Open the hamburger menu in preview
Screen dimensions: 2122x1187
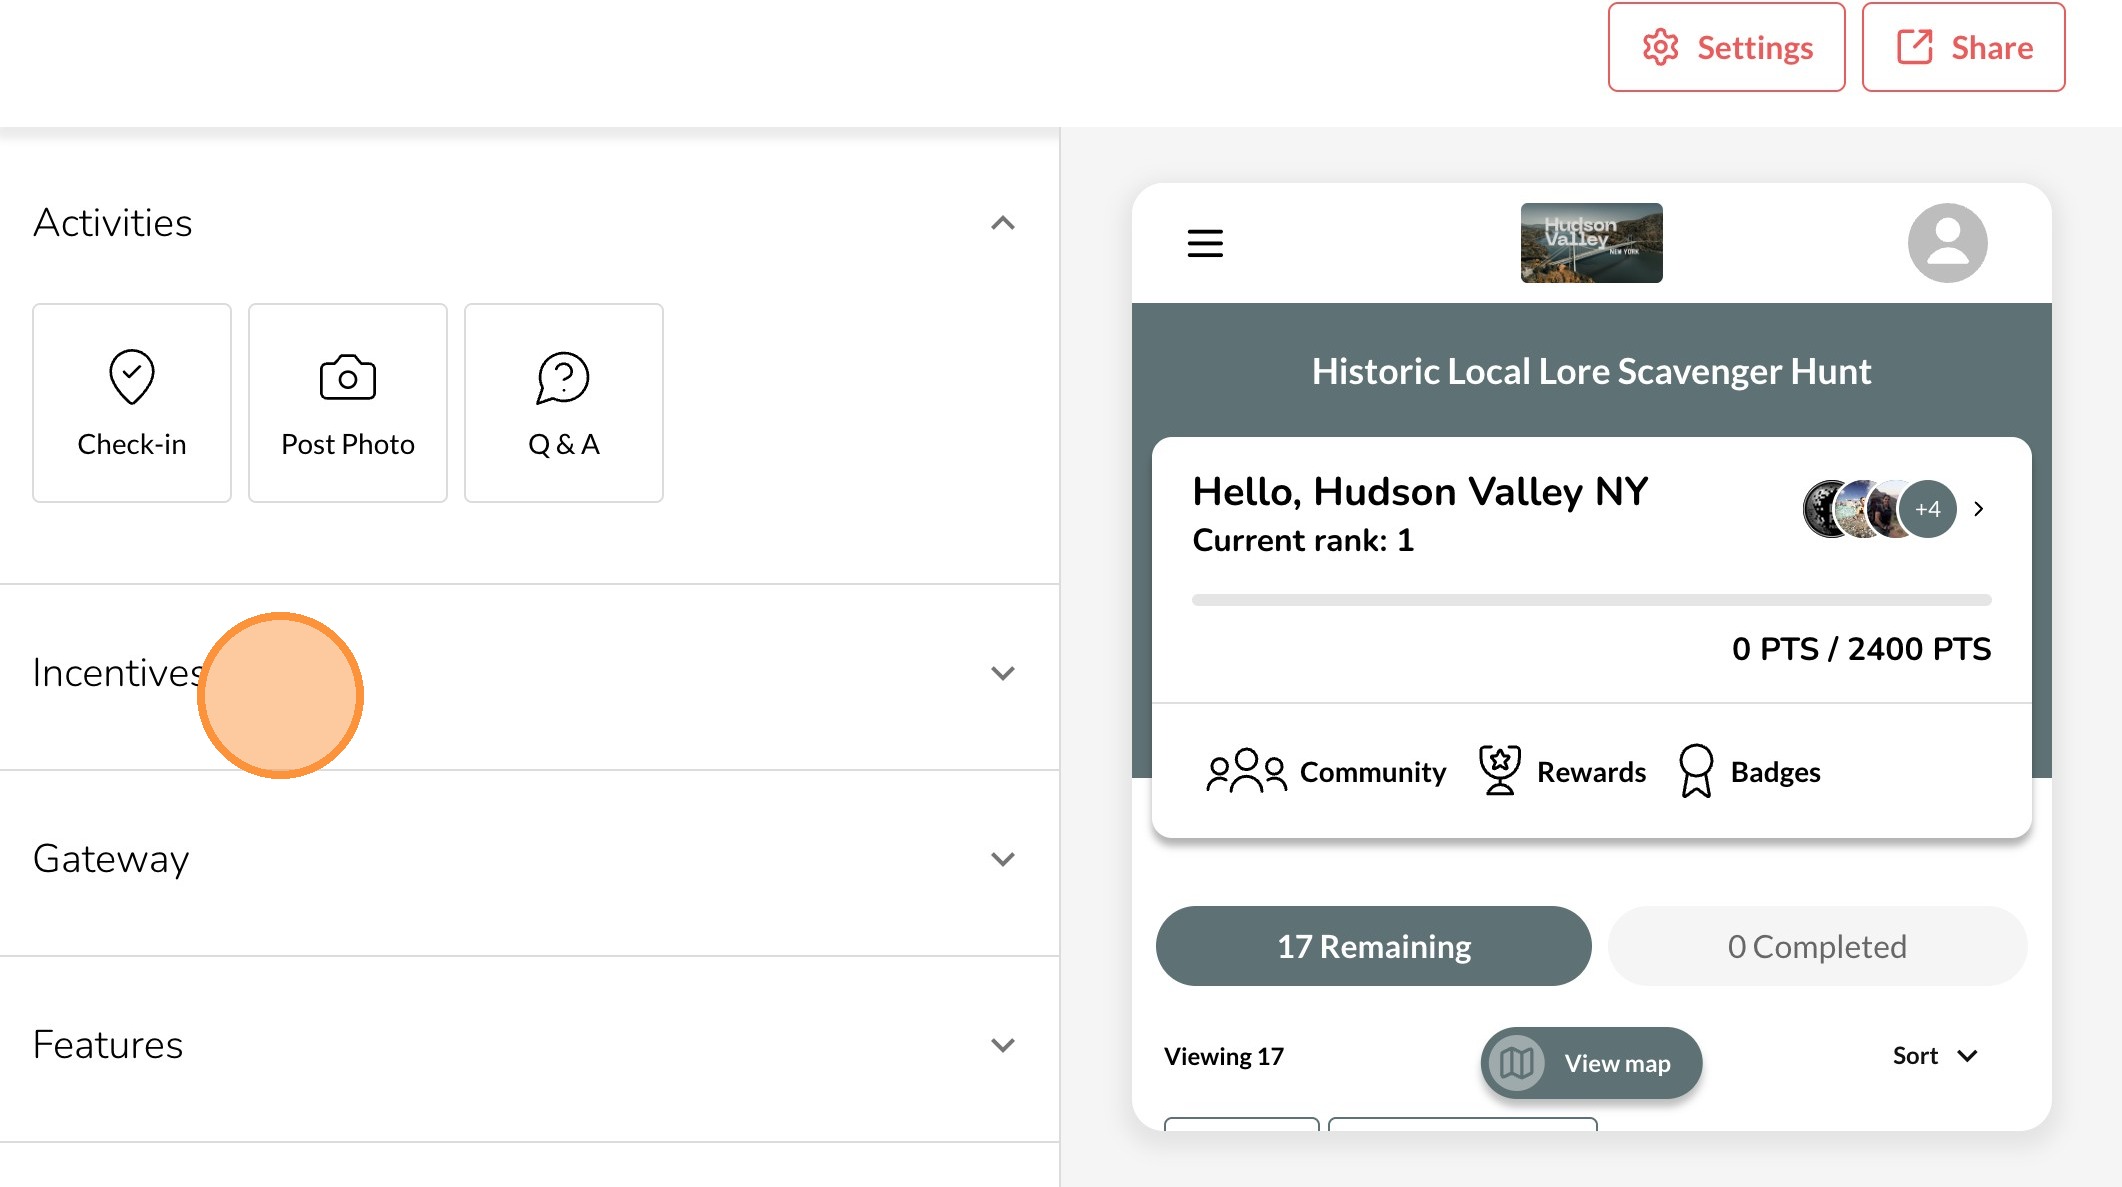pyautogui.click(x=1205, y=243)
